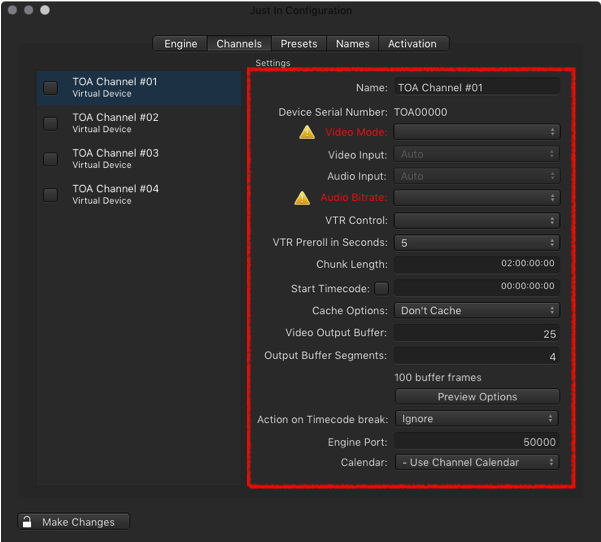Open VTR Preroll in Seconds dropdown
Screen dimensions: 601x542
pyautogui.click(x=477, y=243)
